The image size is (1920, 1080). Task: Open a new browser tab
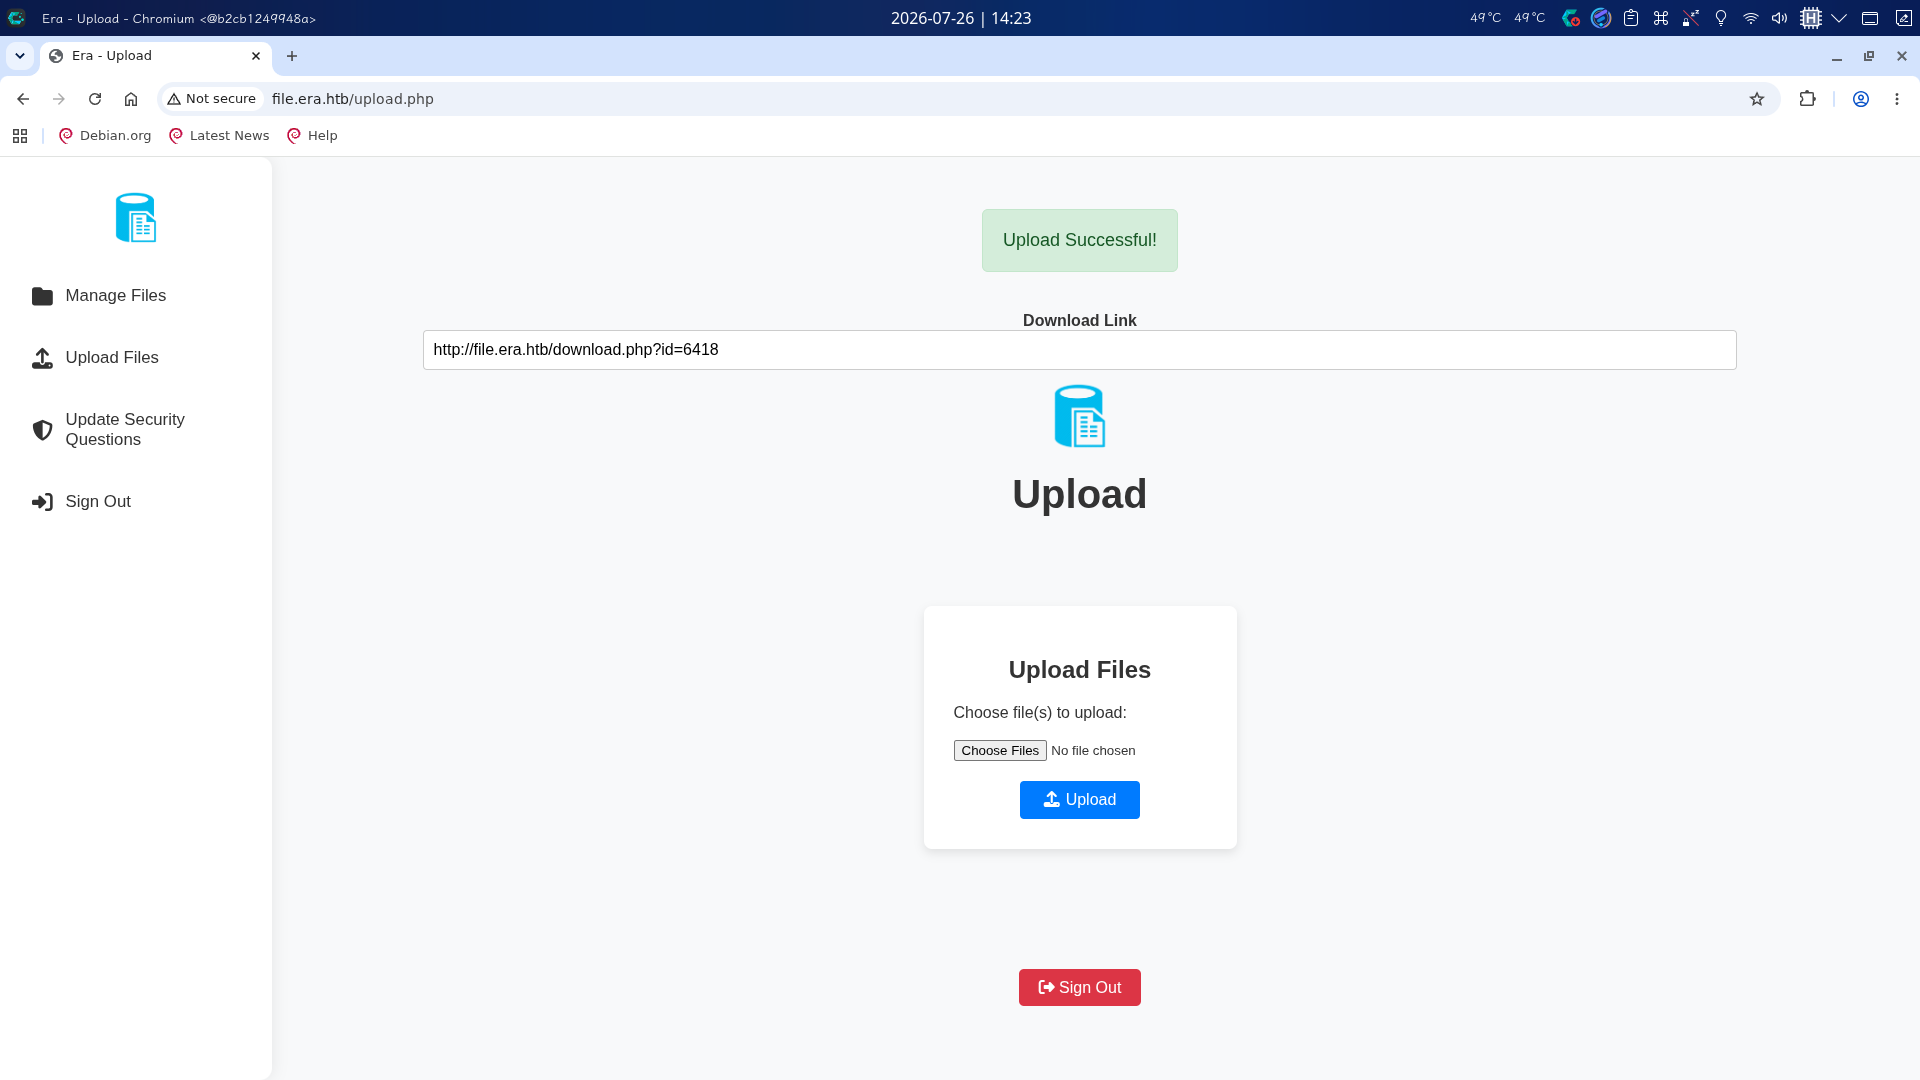[292, 56]
